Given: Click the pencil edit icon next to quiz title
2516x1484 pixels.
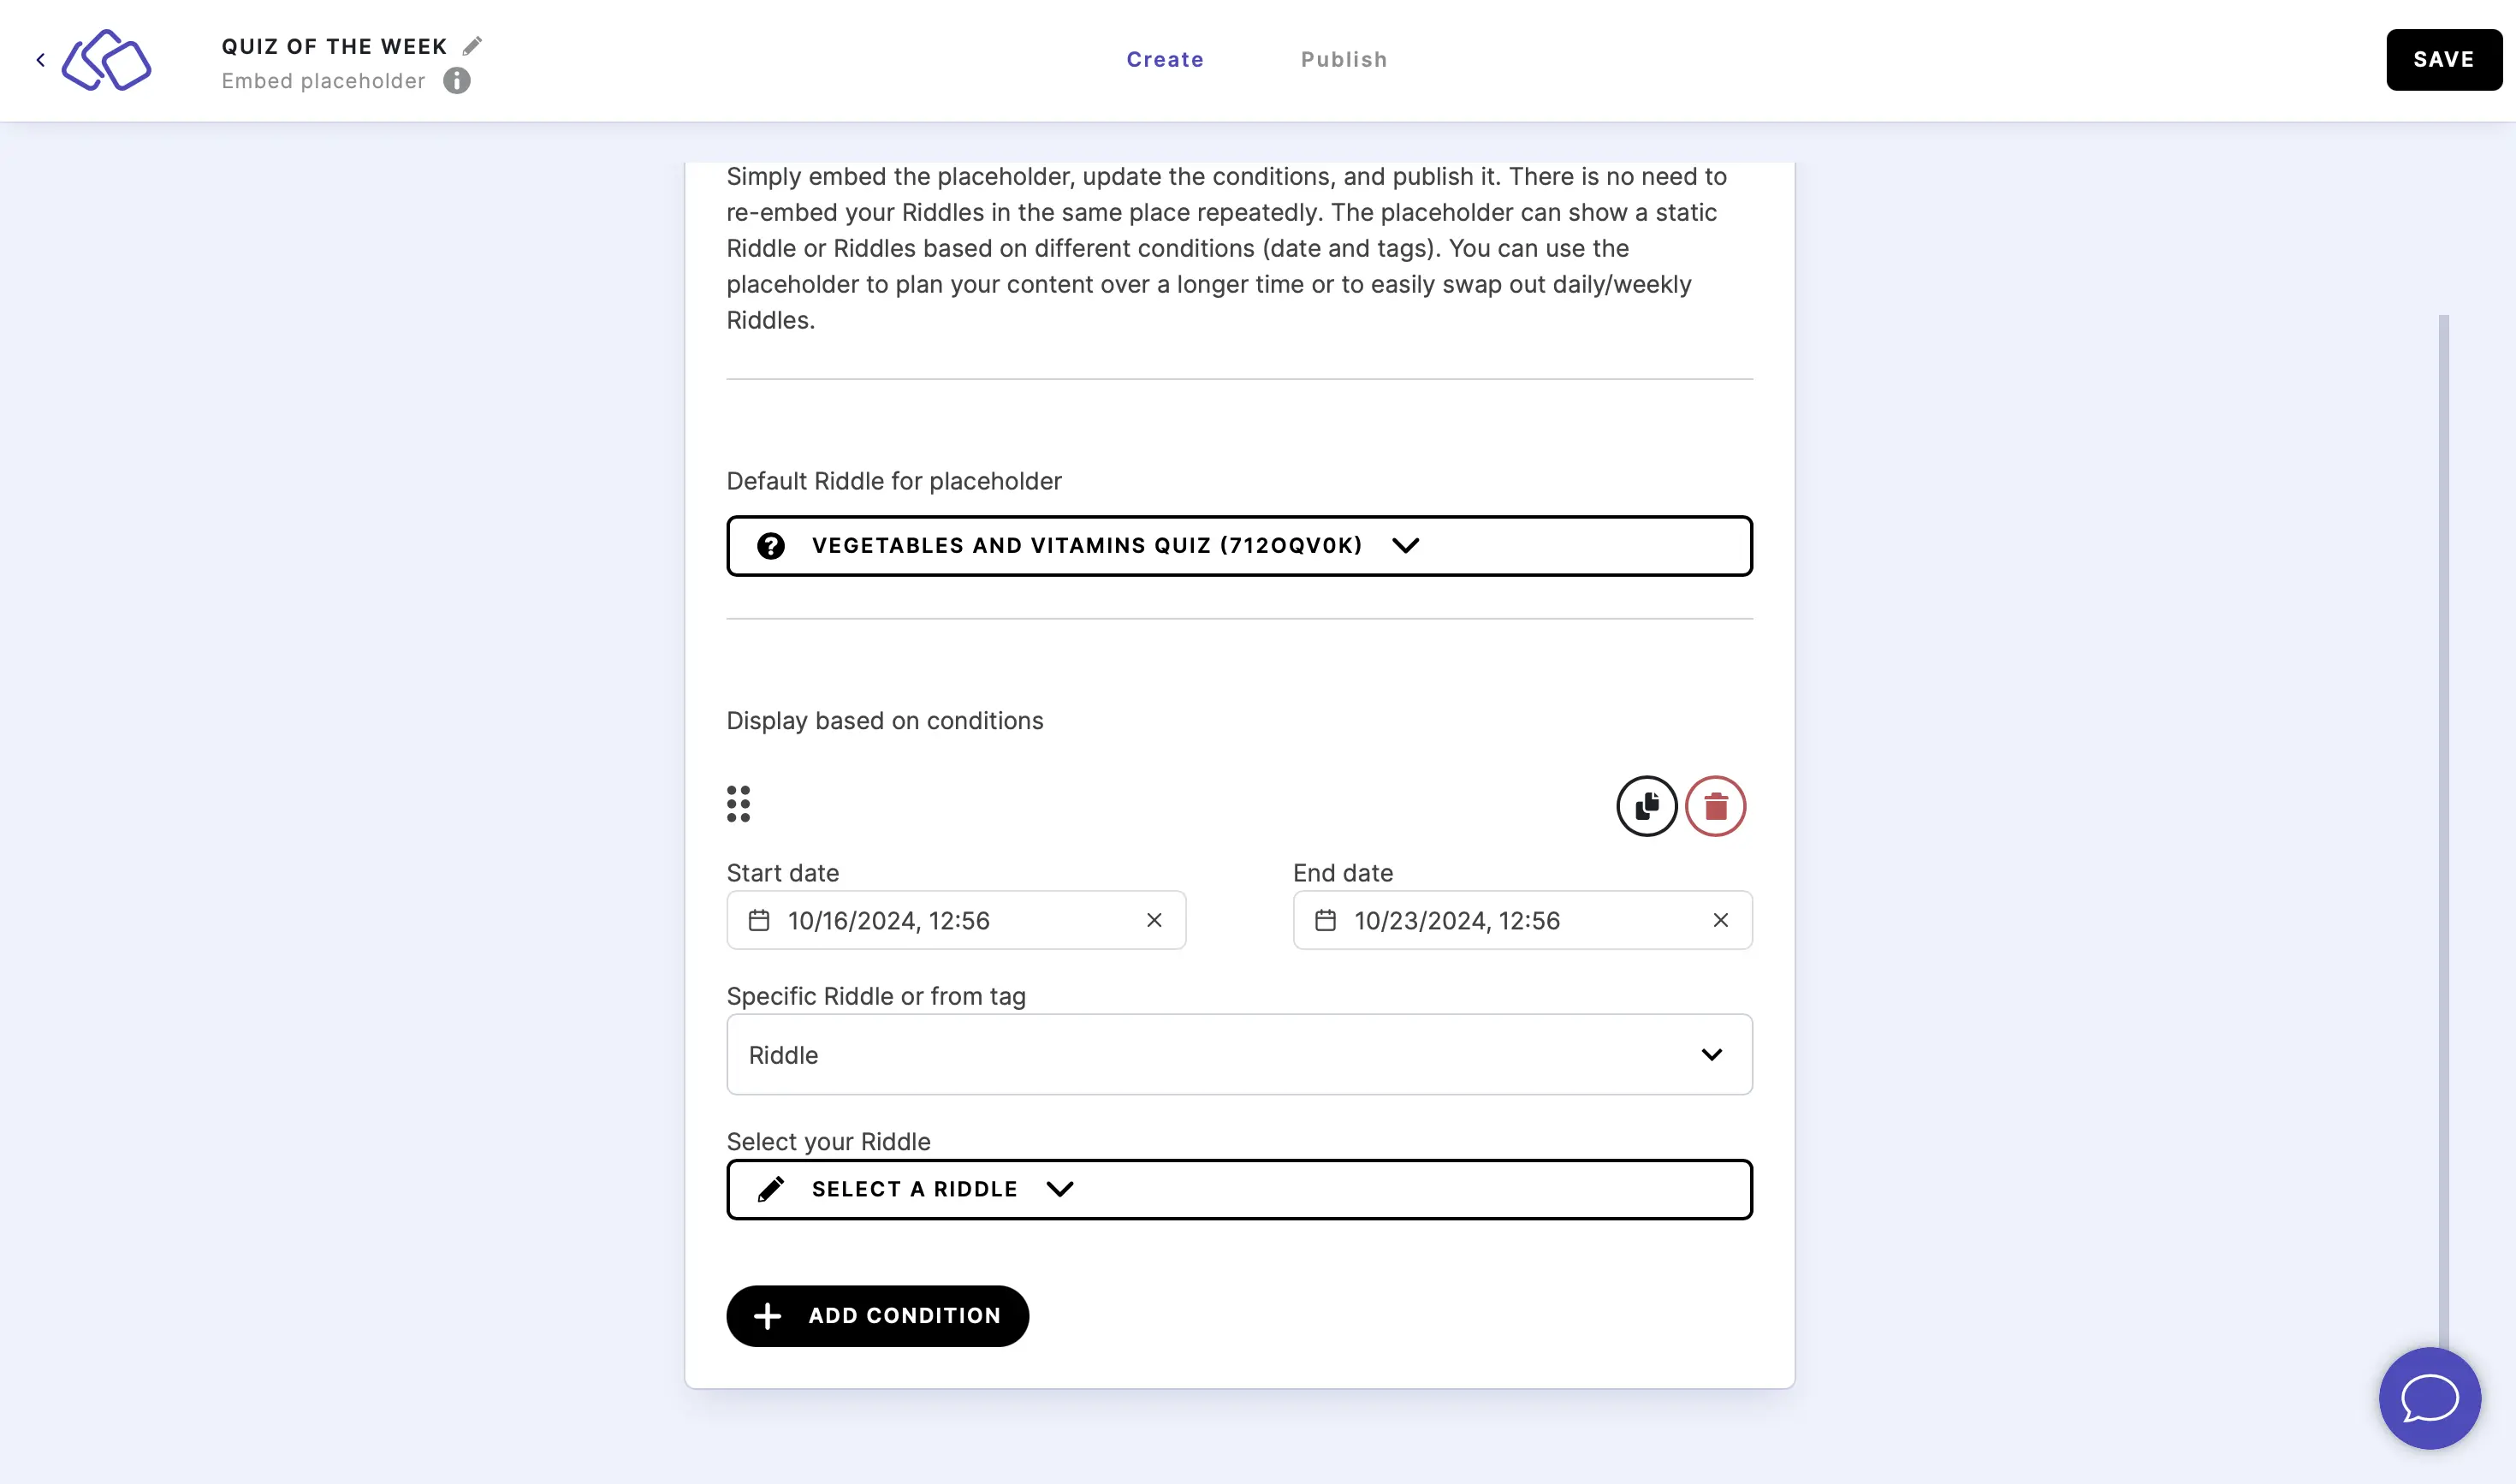Looking at the screenshot, I should 472,45.
